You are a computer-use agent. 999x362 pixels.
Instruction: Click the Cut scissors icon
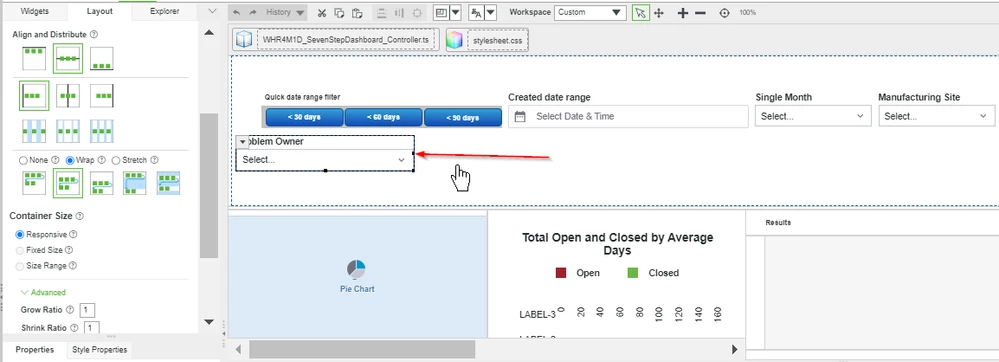(322, 12)
